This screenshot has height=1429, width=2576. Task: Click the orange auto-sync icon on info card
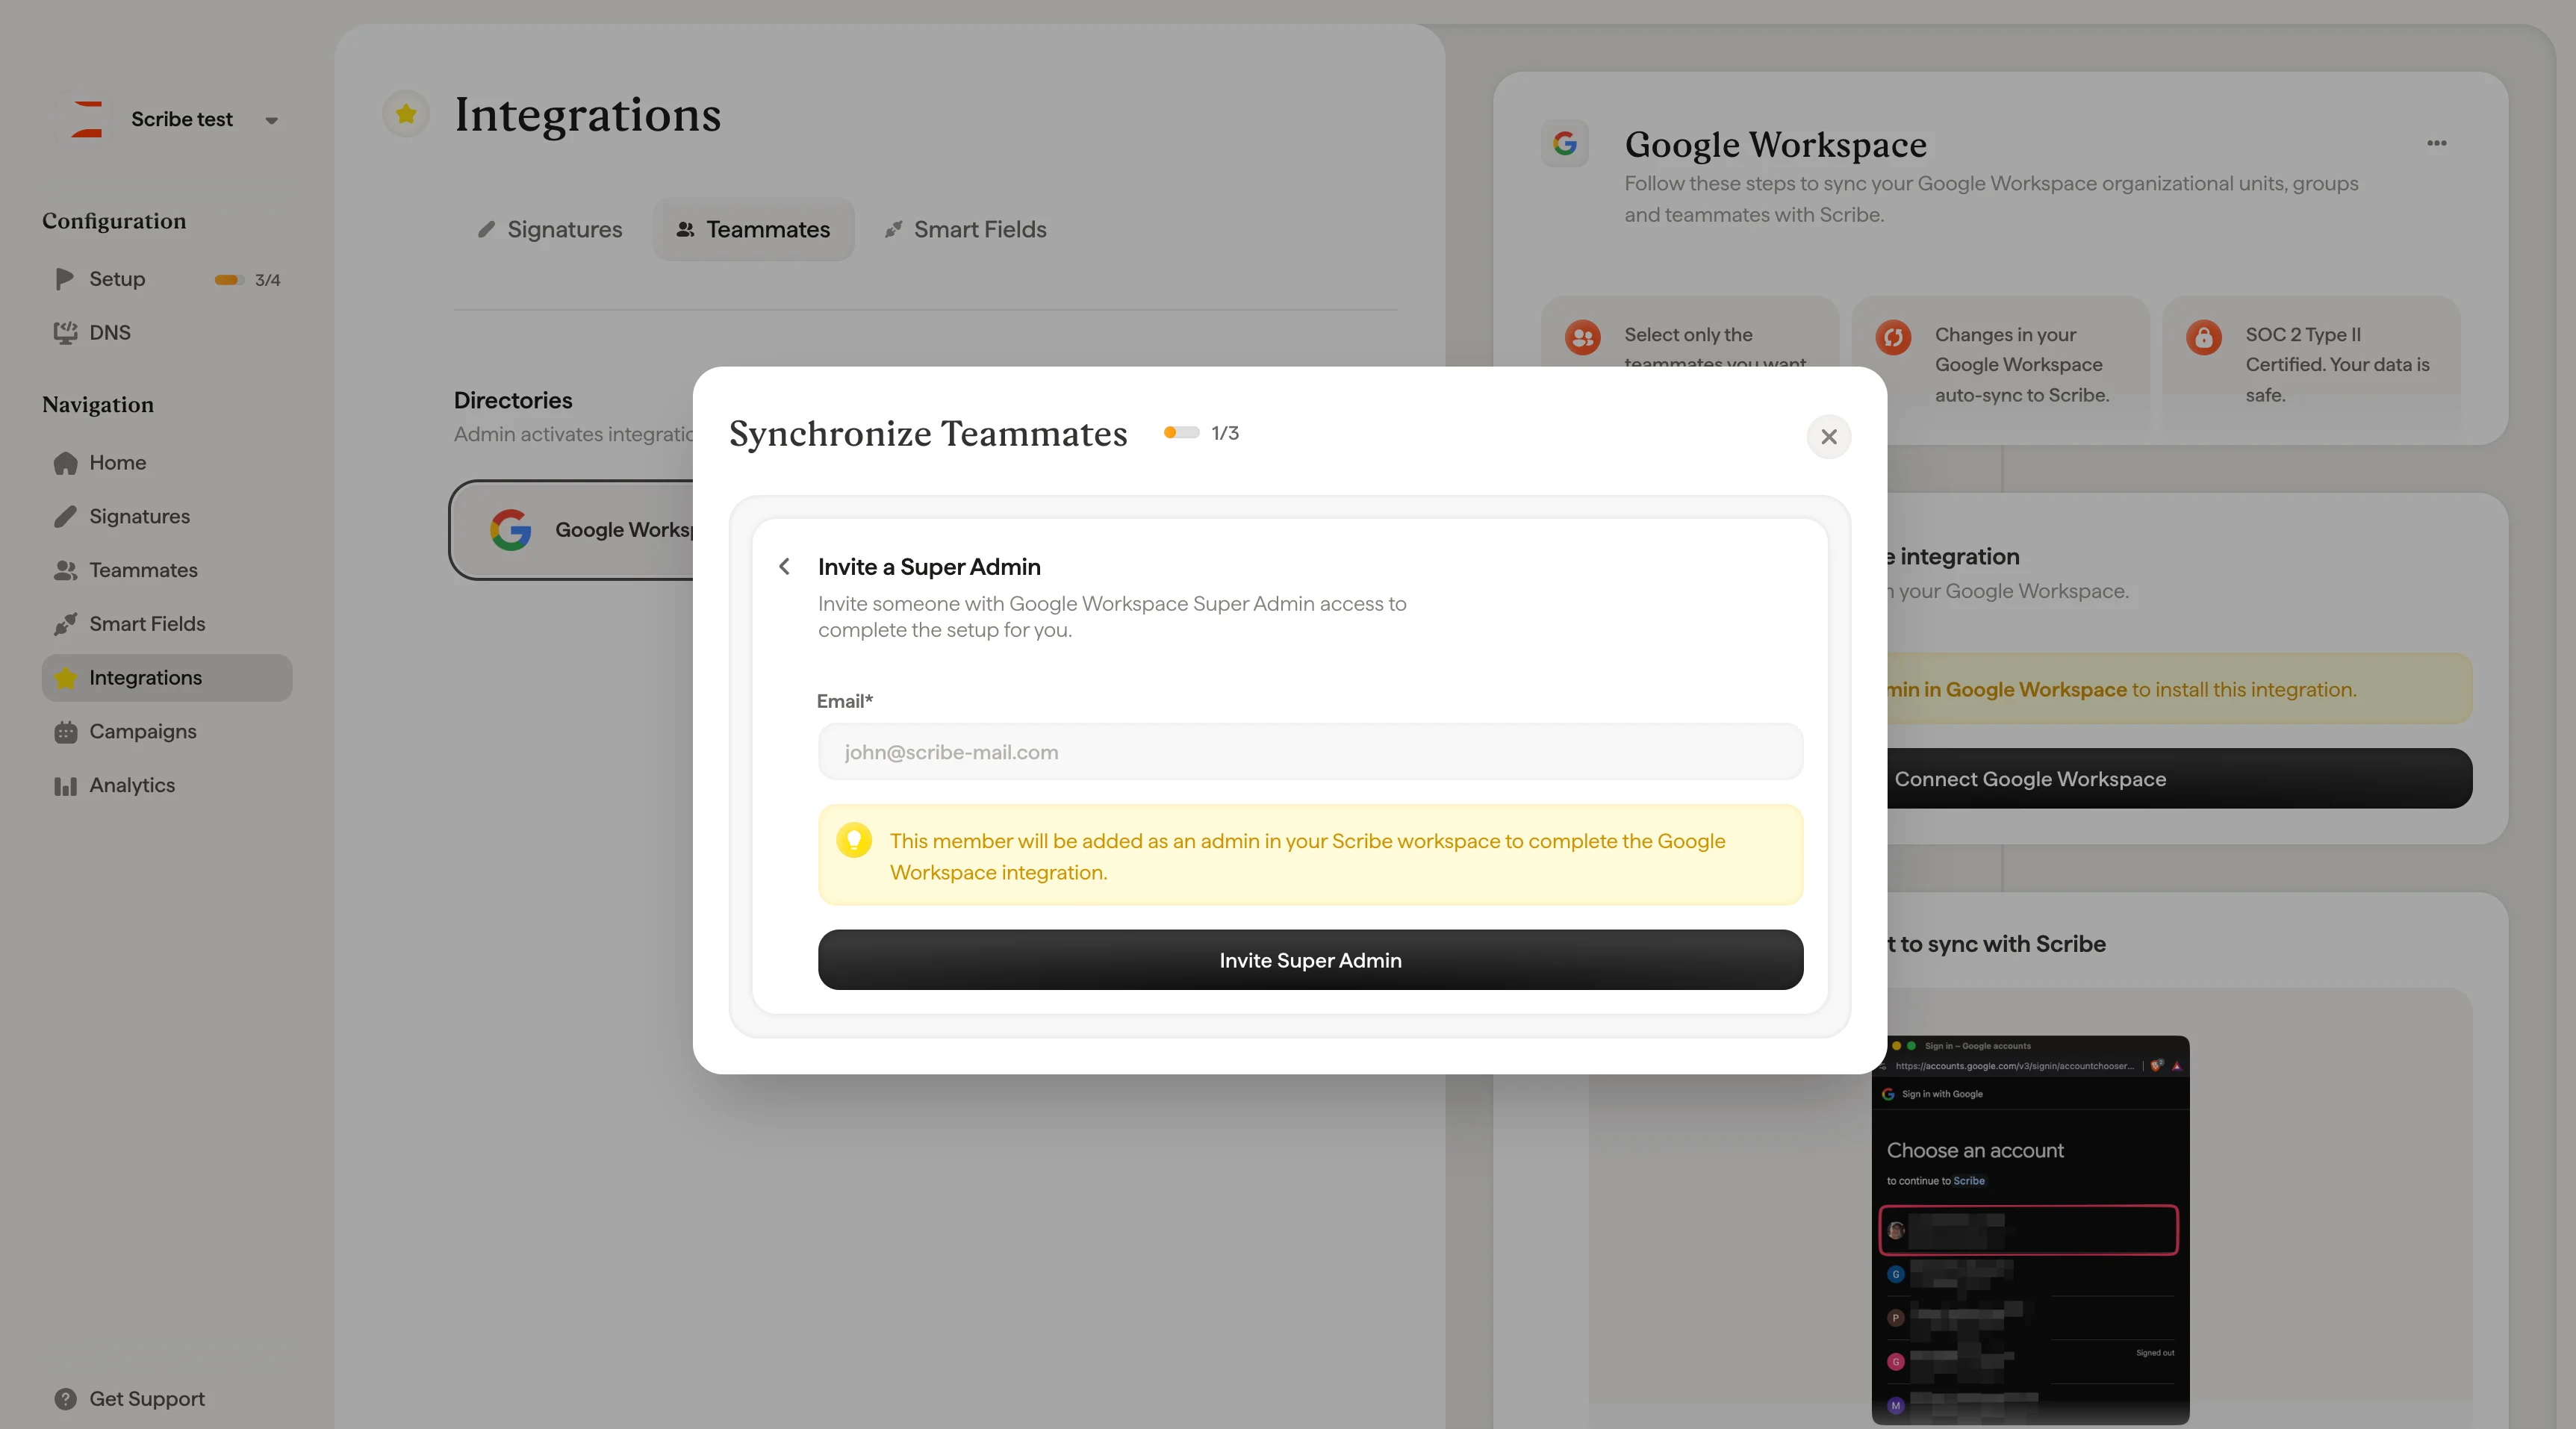click(1893, 337)
